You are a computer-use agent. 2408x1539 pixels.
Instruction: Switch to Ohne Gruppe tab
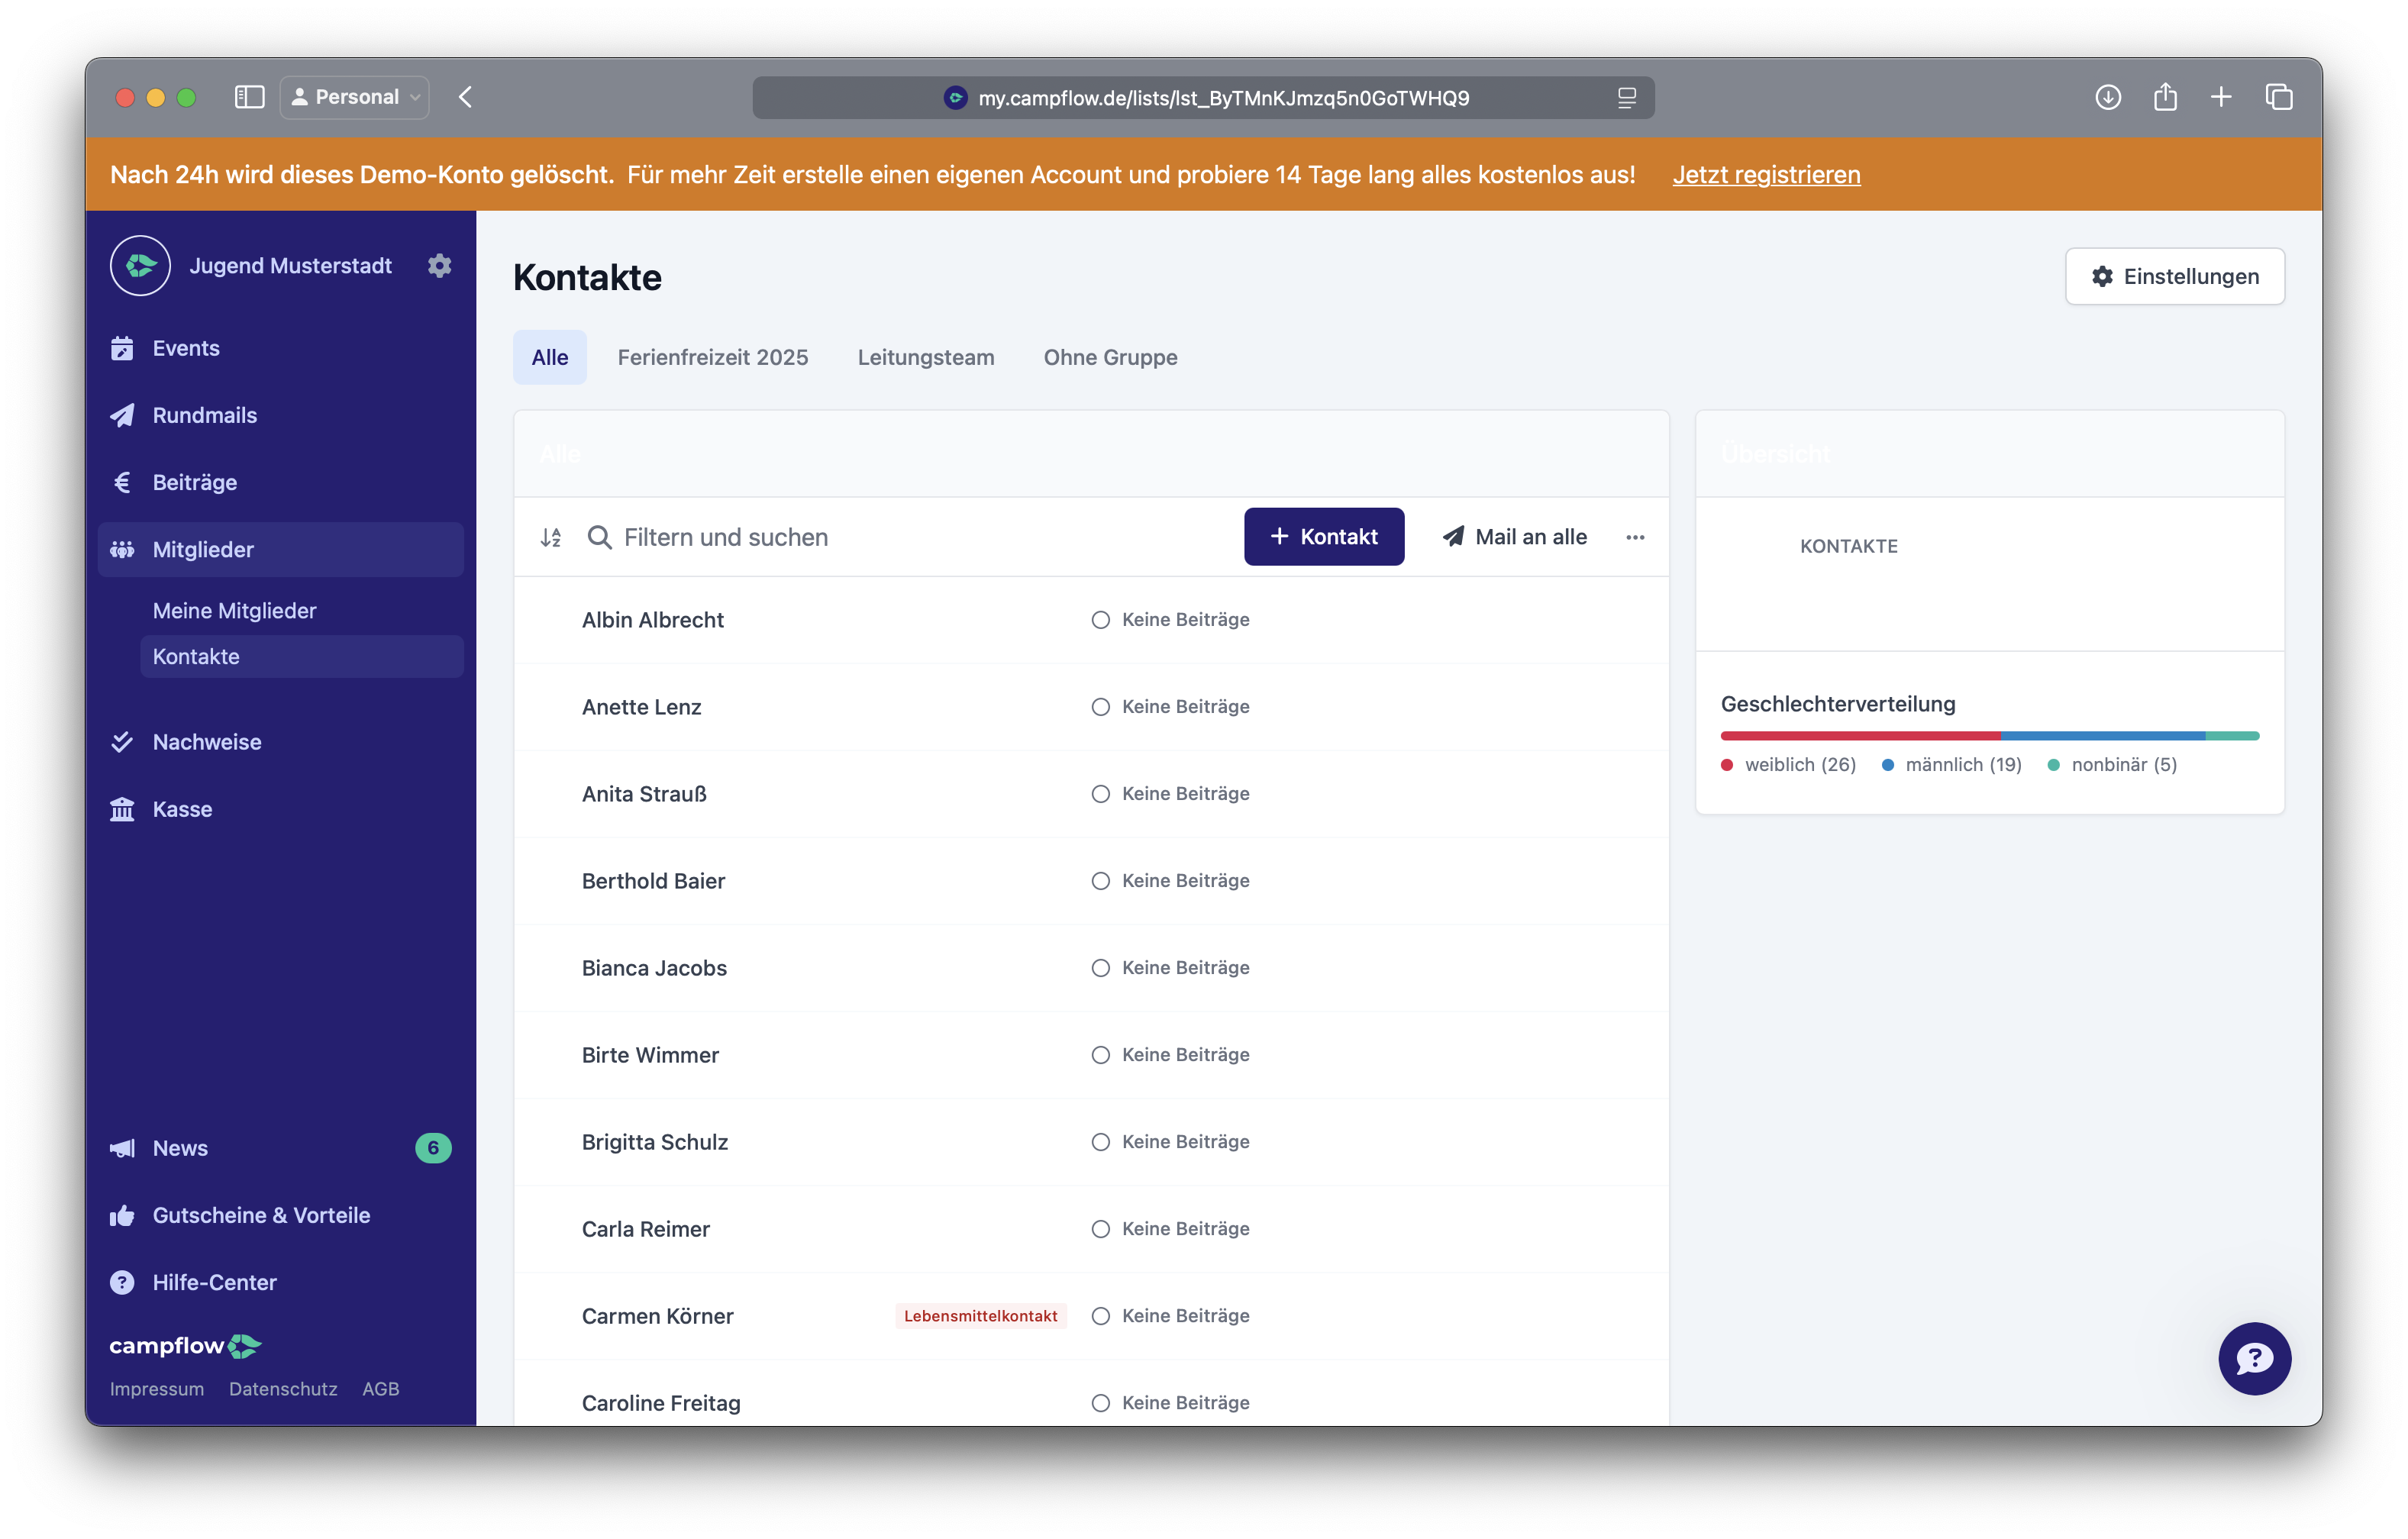1110,357
